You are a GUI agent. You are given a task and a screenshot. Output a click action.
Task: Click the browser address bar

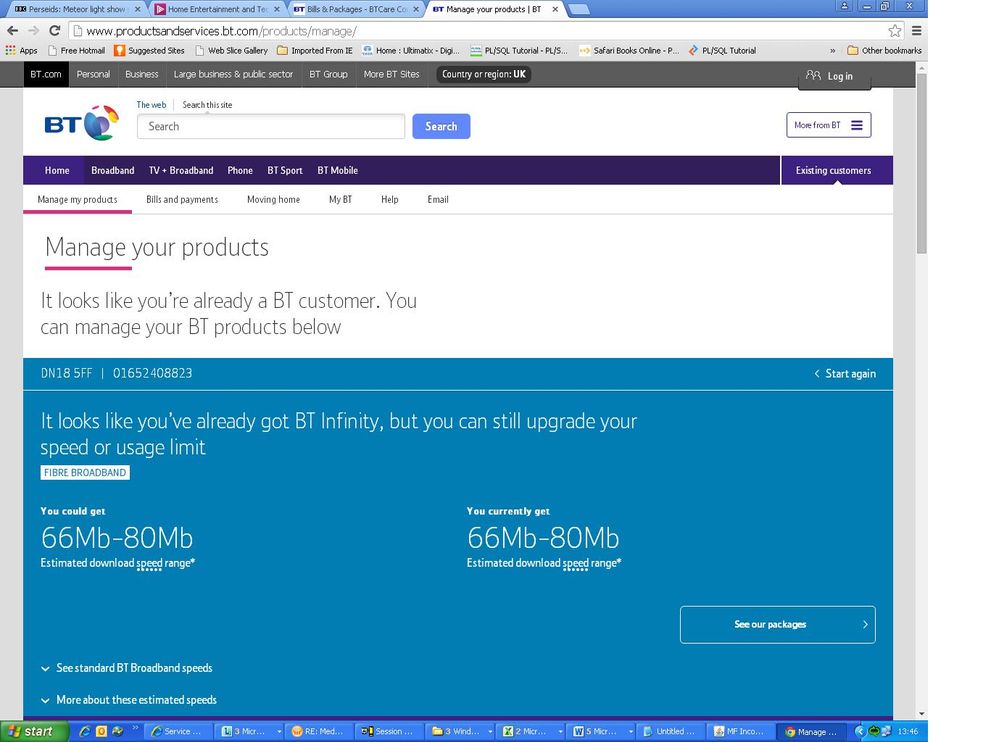point(478,31)
